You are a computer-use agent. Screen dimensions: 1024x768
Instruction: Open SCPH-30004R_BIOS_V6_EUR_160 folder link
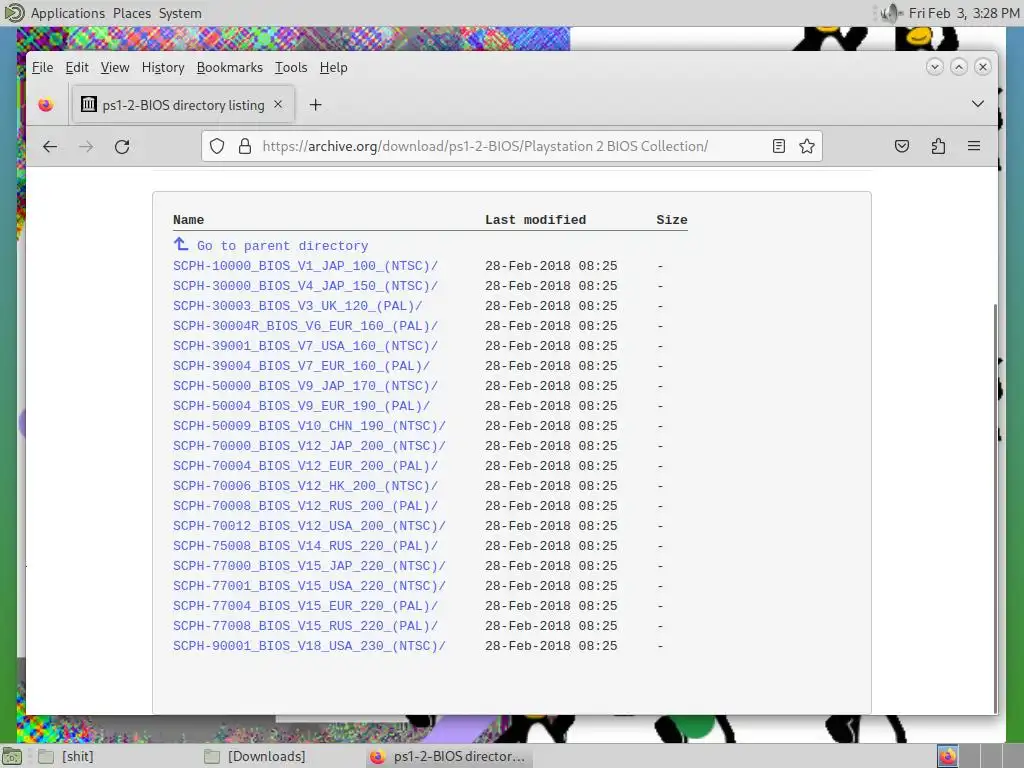coord(306,326)
